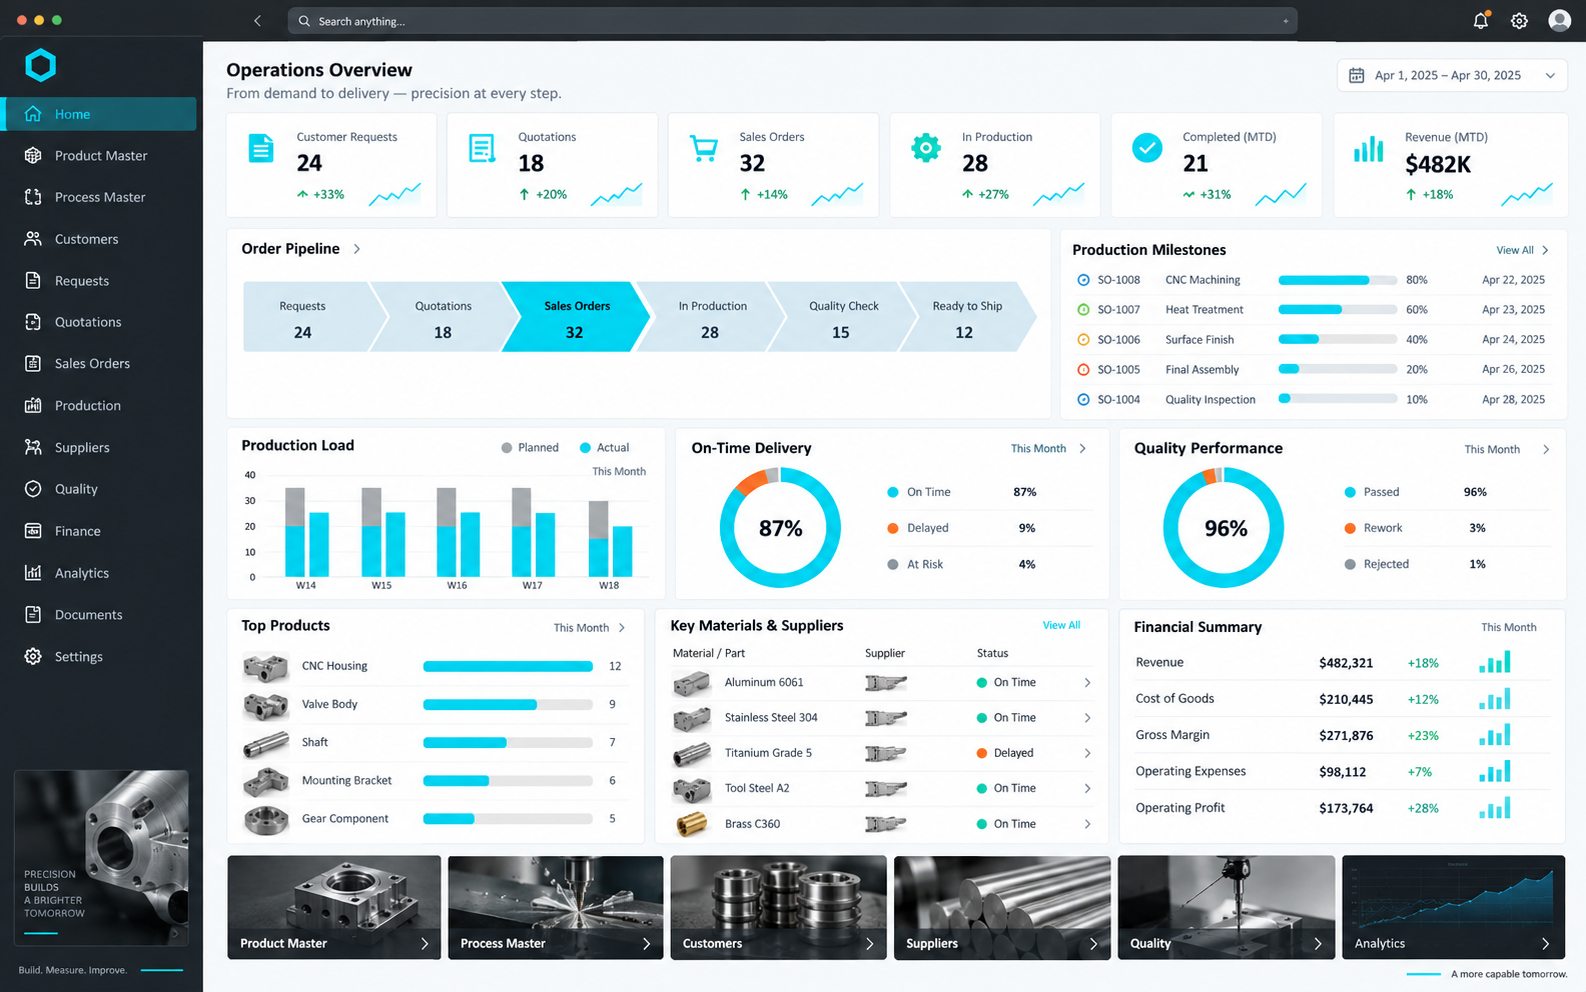Go back with the left arrow

click(x=257, y=21)
